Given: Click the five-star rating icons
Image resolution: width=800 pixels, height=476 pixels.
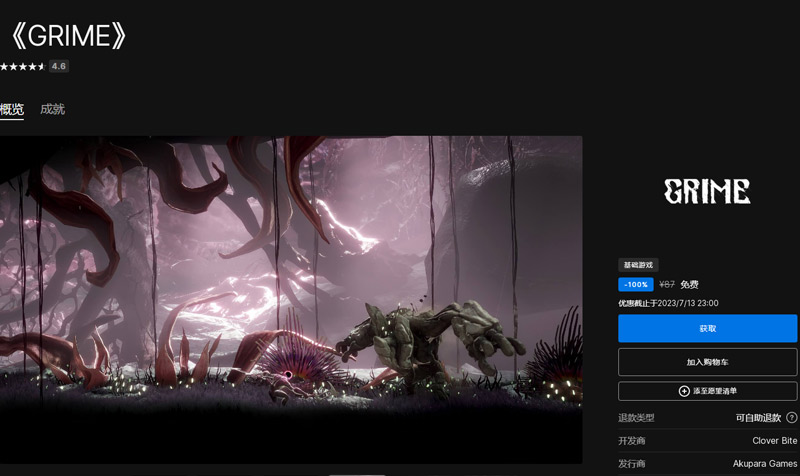Looking at the screenshot, I should click(x=22, y=66).
